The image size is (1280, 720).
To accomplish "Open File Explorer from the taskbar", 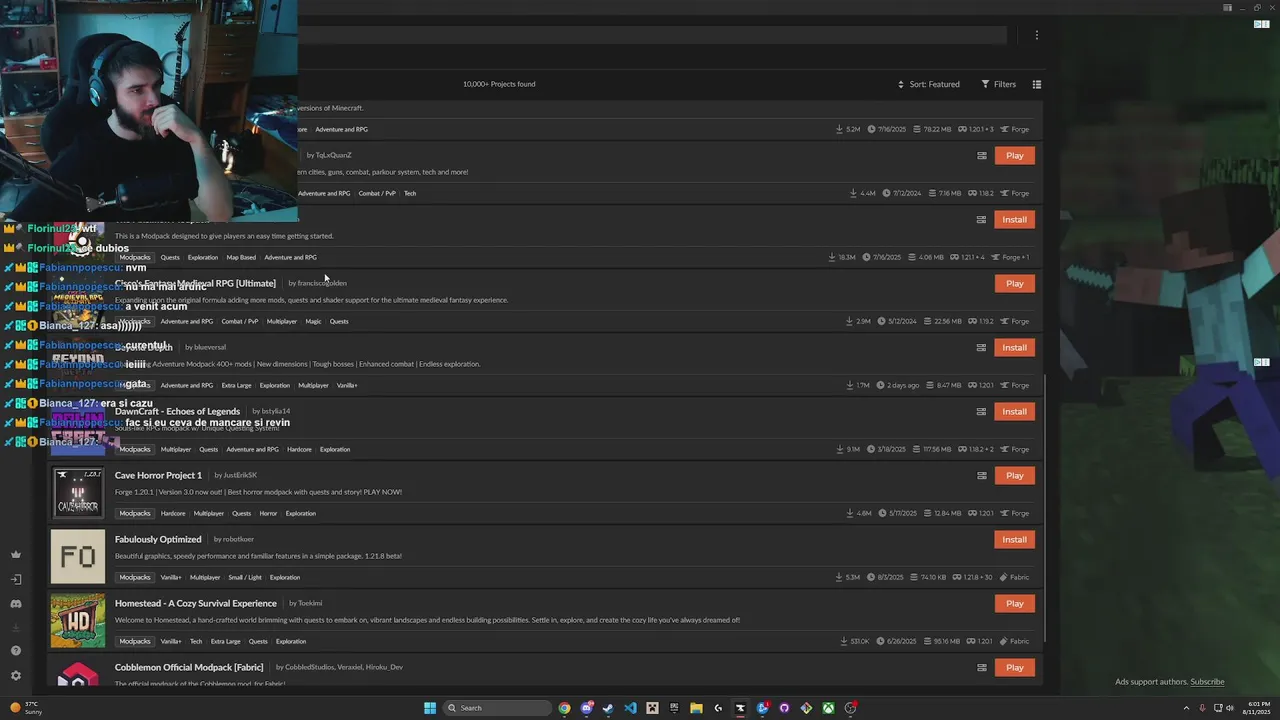I will 696,708.
